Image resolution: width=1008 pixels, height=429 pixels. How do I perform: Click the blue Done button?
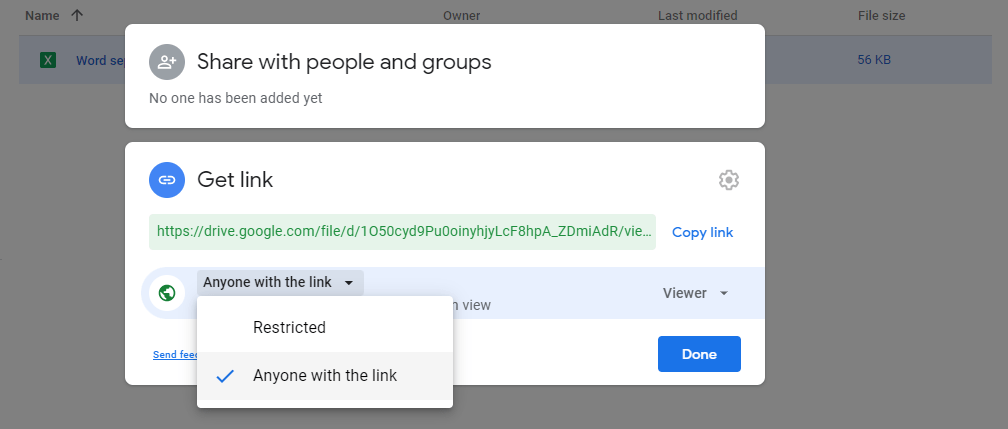pos(698,354)
